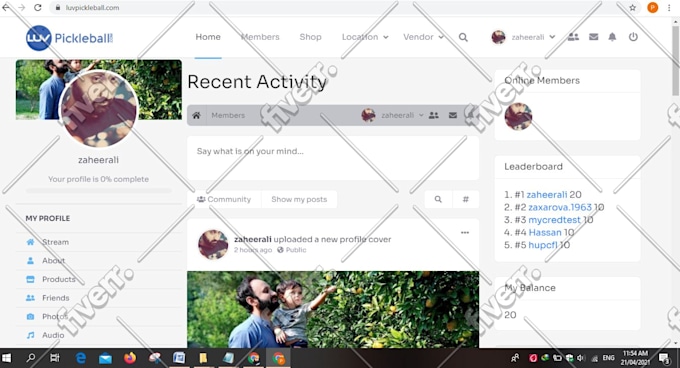Viewport: 680px width, 368px height.
Task: Click the post author avatar thumbnail
Action: 213,244
